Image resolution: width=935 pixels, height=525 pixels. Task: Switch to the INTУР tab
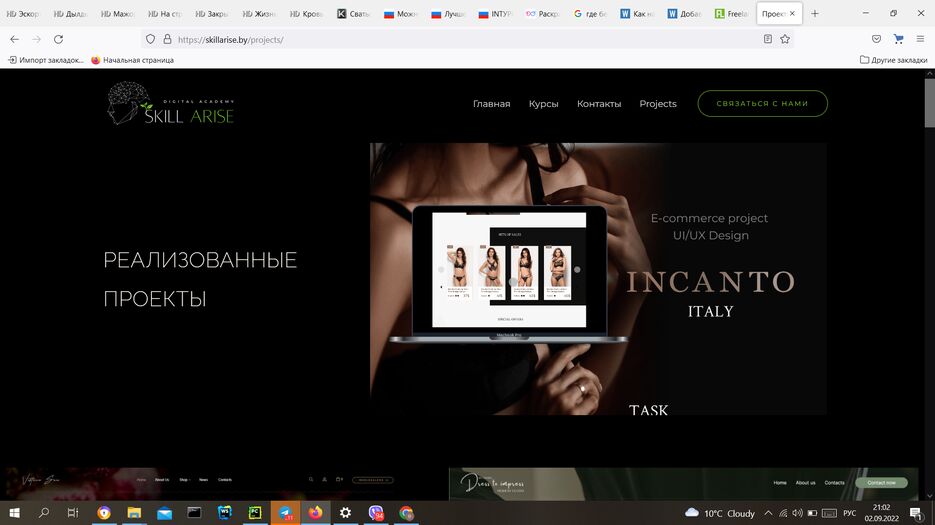(496, 13)
